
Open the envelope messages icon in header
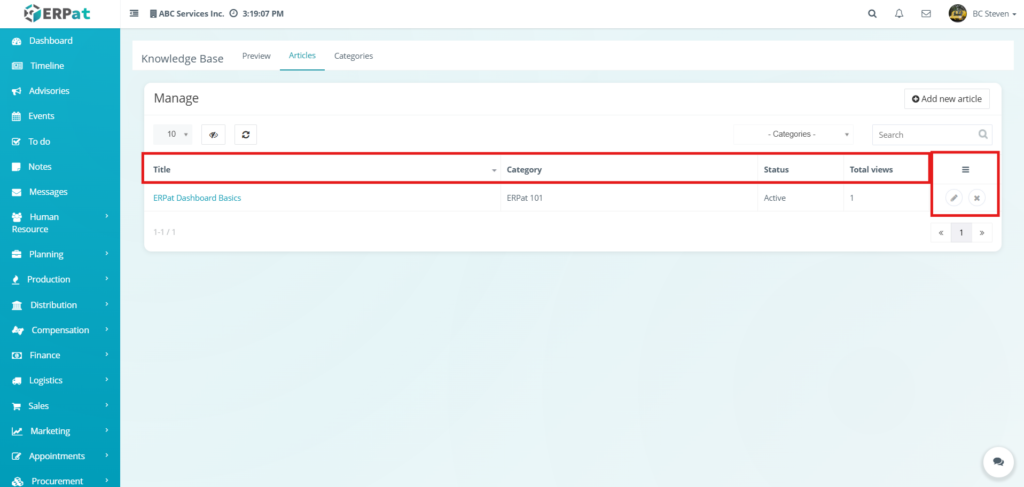click(926, 14)
